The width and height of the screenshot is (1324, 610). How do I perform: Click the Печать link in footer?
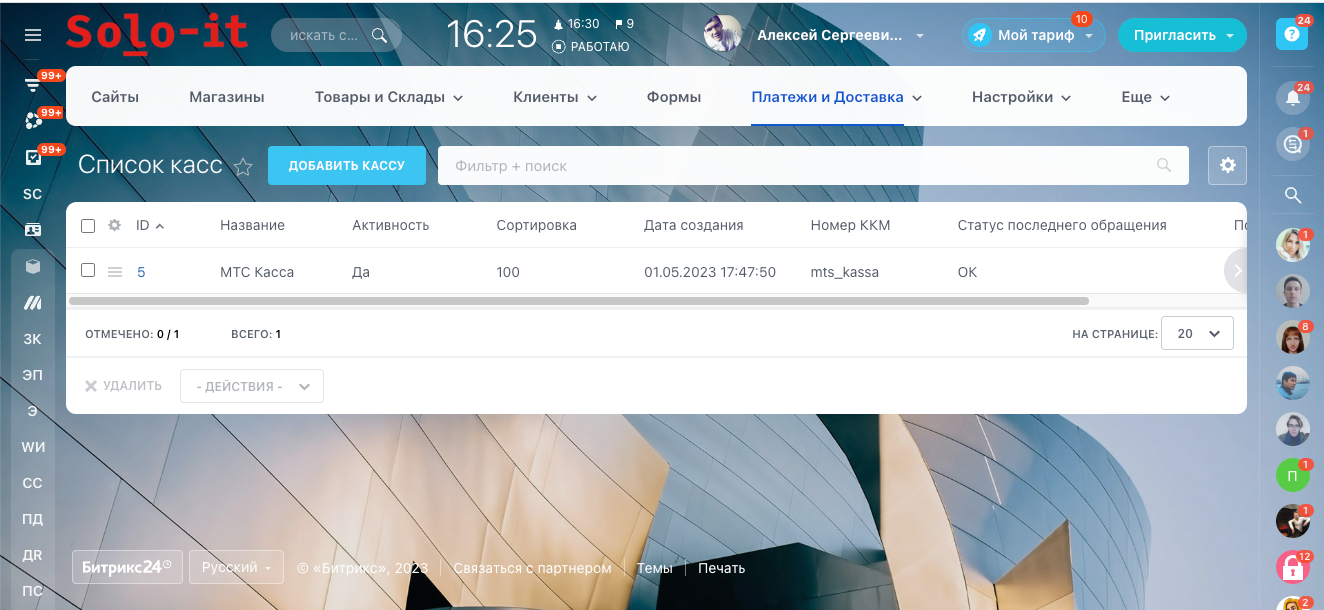tap(721, 568)
